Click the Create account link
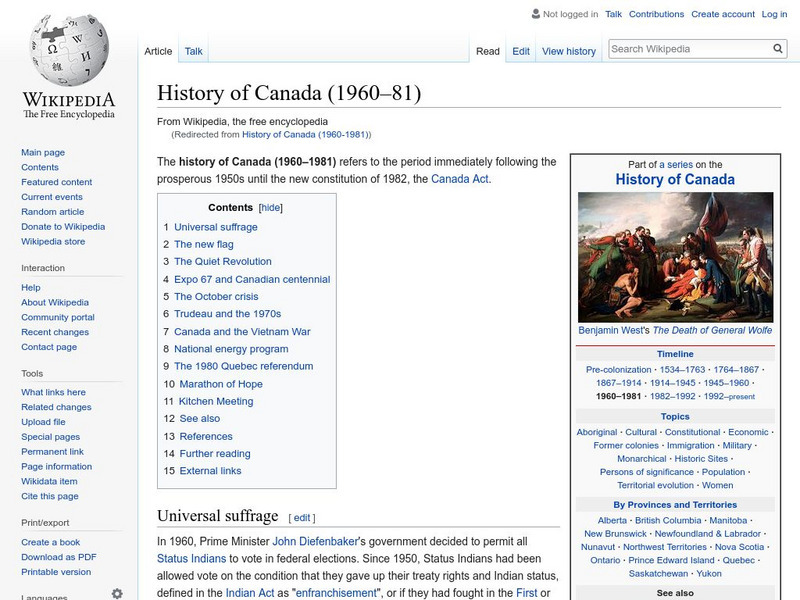 point(722,13)
